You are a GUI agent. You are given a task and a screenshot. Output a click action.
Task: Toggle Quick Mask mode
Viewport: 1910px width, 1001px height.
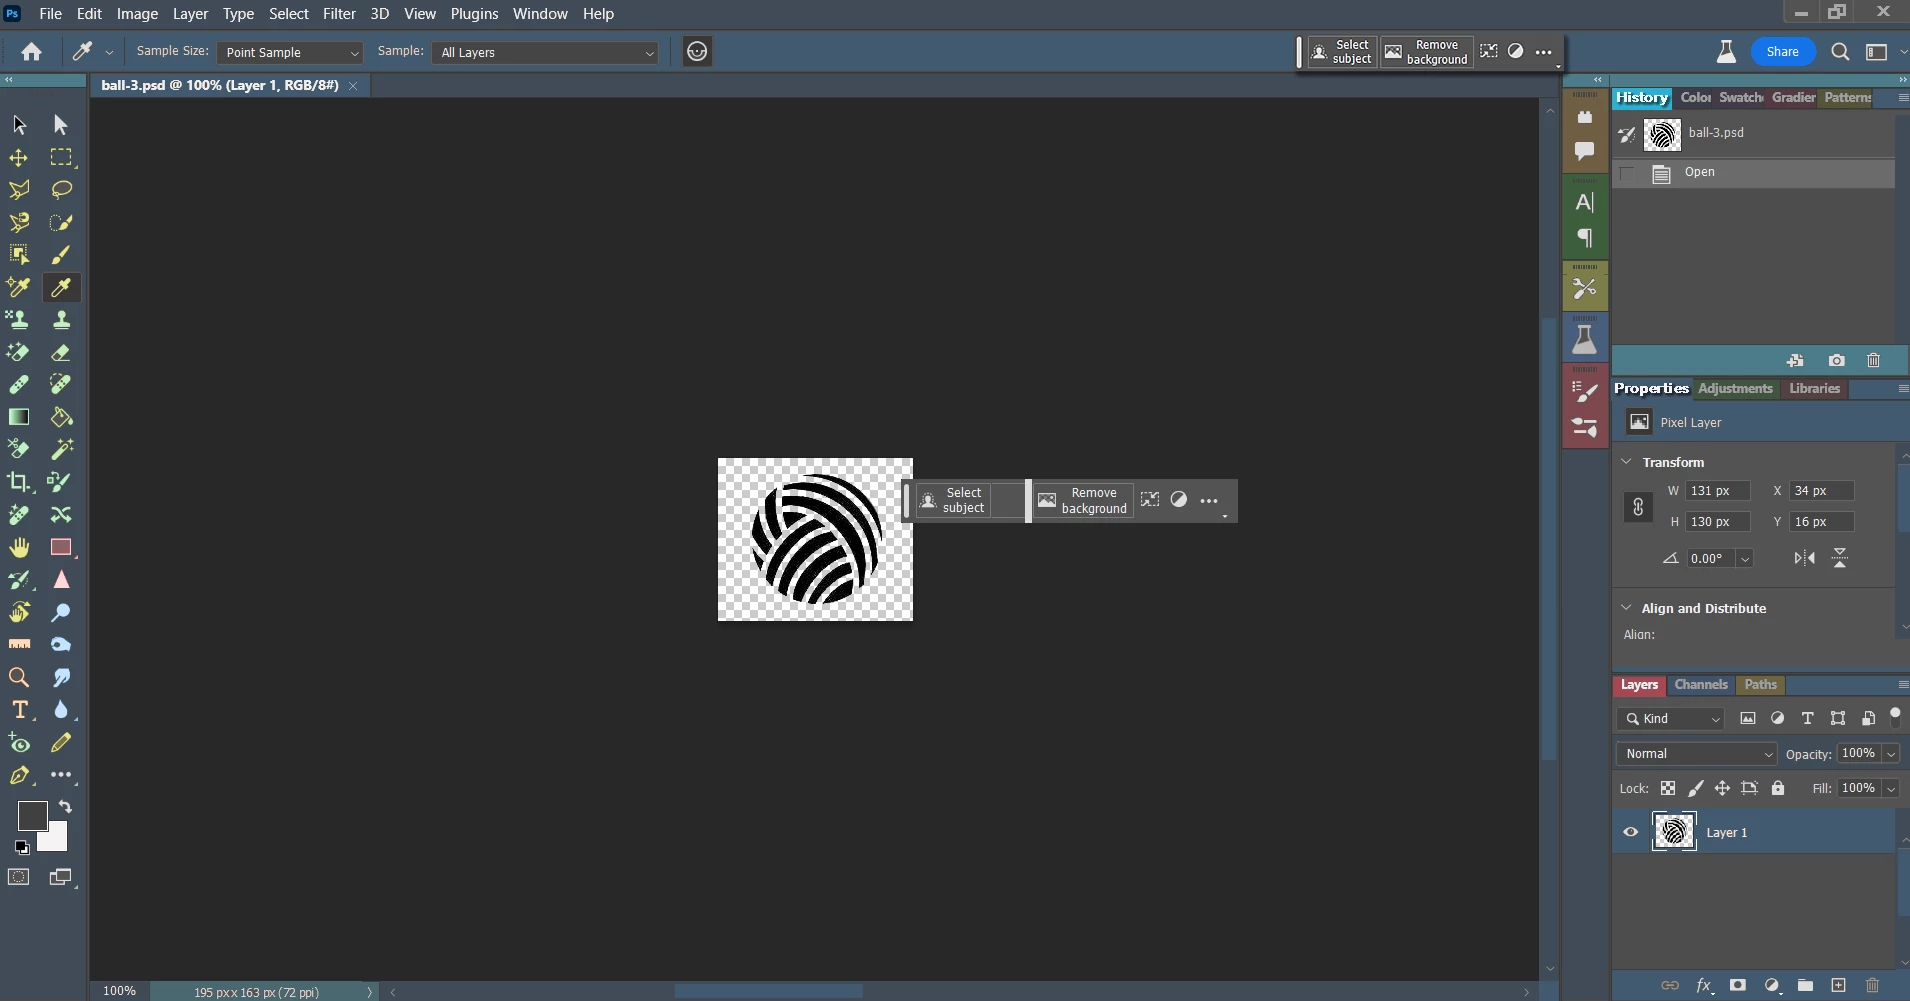pyautogui.click(x=19, y=877)
